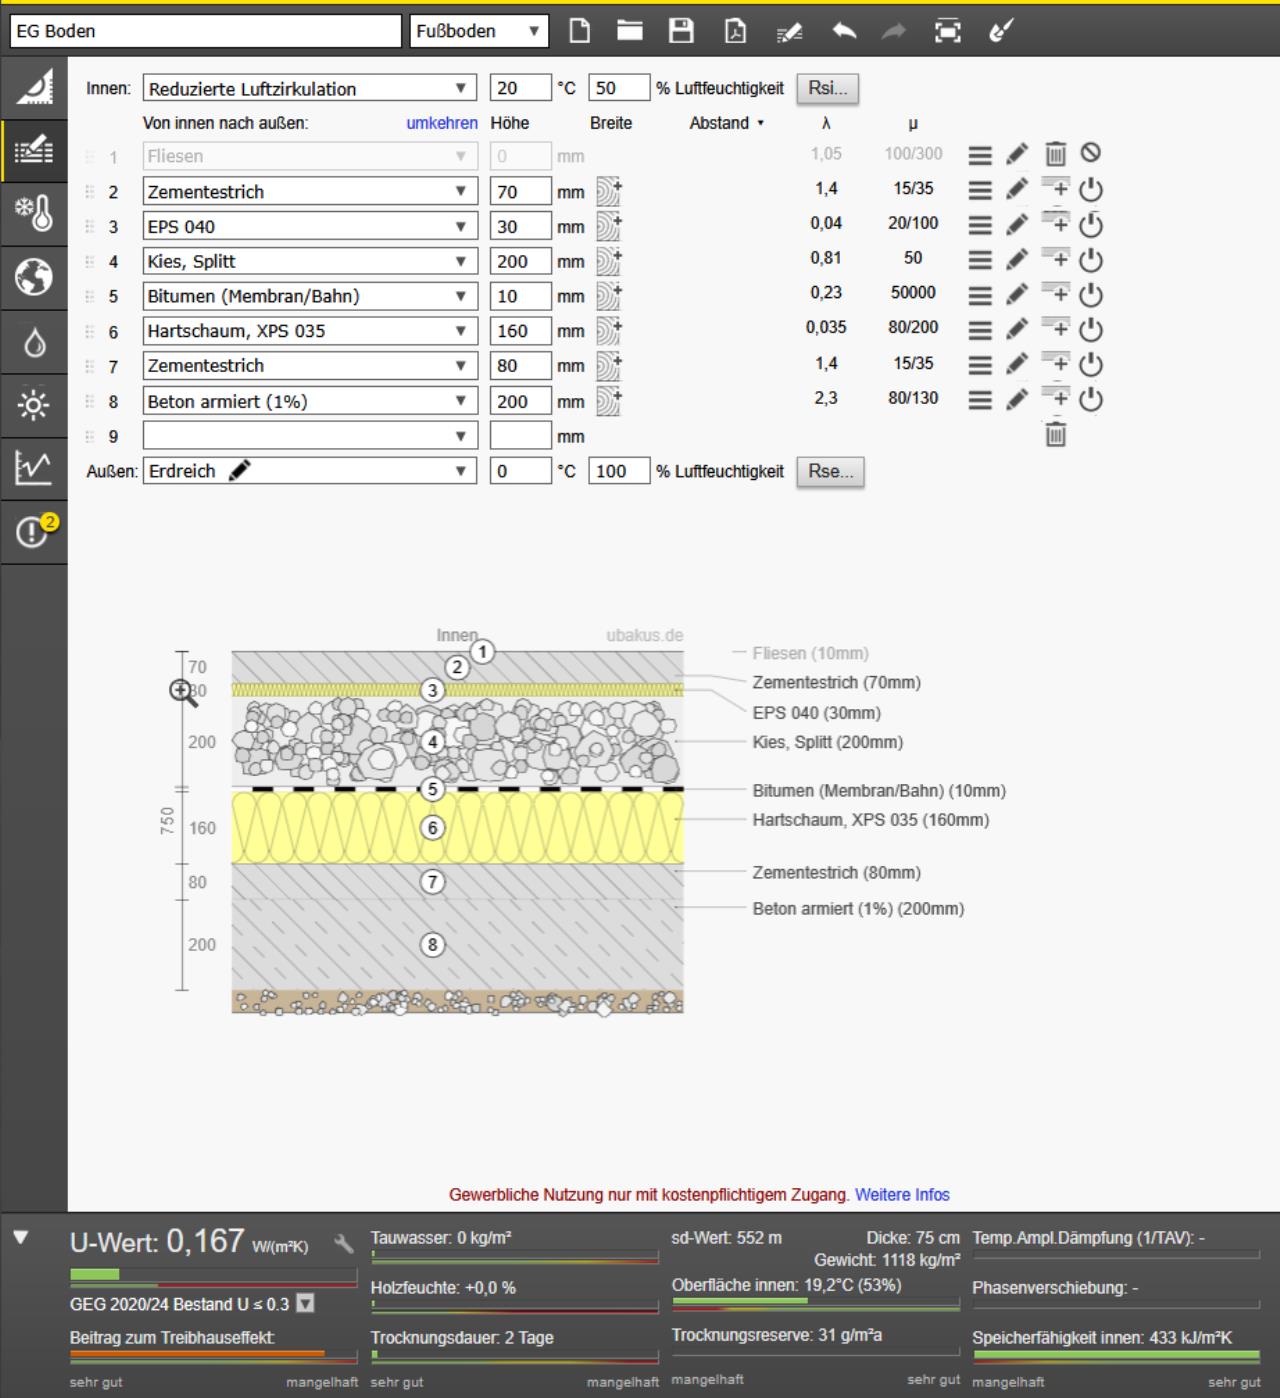The width and height of the screenshot is (1280, 1398).
Task: Toggle power icon for Zementestrich layer 2
Action: [x=1091, y=190]
